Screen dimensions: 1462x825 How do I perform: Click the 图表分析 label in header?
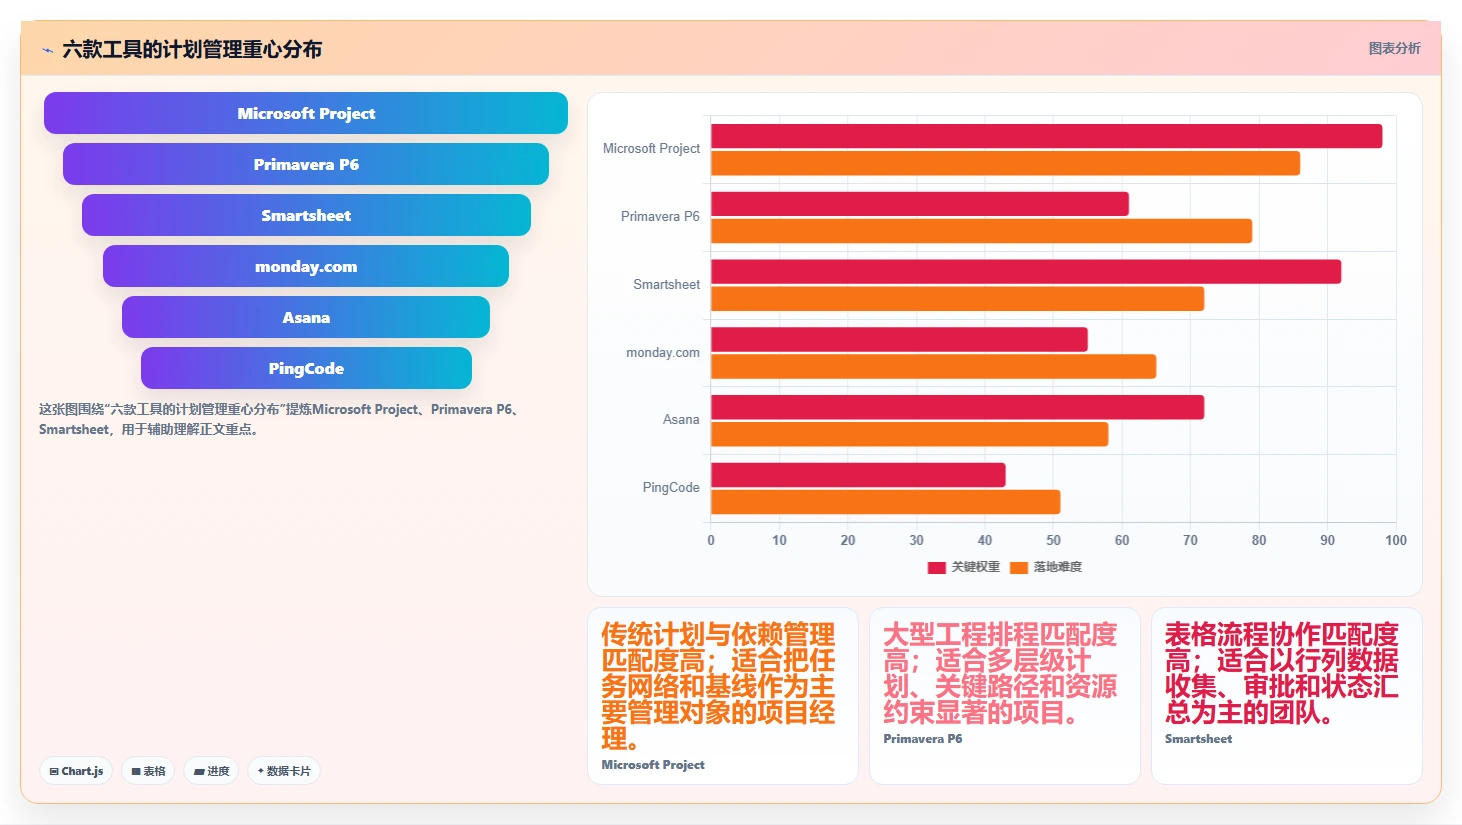coord(1394,48)
